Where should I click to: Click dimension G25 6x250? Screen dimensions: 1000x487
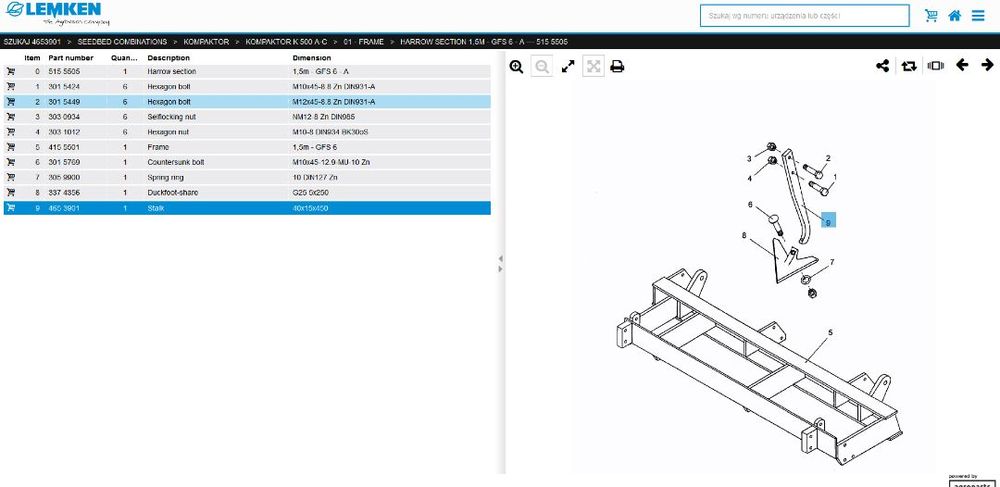(x=311, y=193)
